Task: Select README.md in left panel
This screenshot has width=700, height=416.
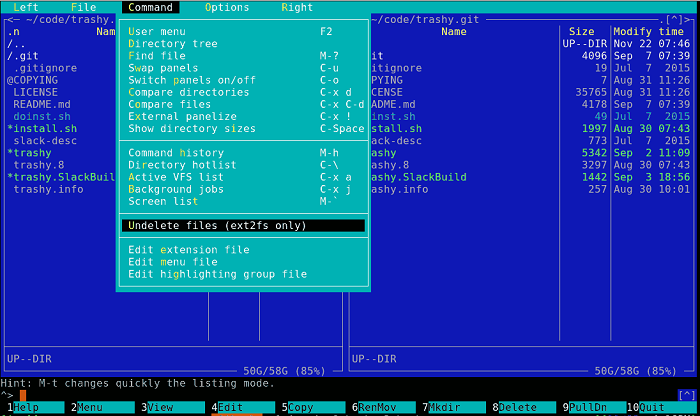Action: [42, 104]
